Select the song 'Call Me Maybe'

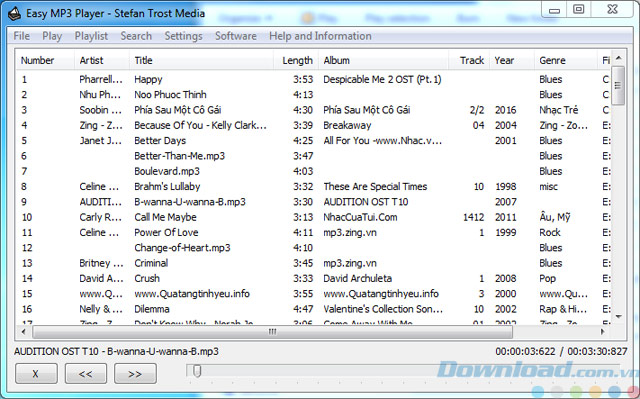click(165, 217)
